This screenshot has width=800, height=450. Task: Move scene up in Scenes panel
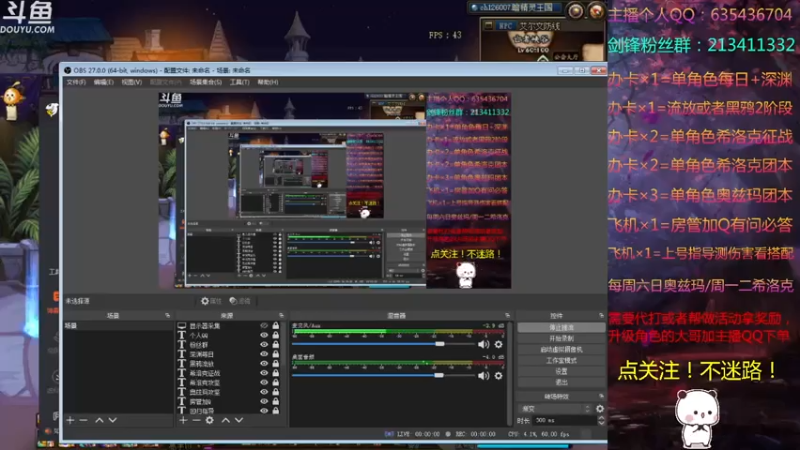point(99,420)
